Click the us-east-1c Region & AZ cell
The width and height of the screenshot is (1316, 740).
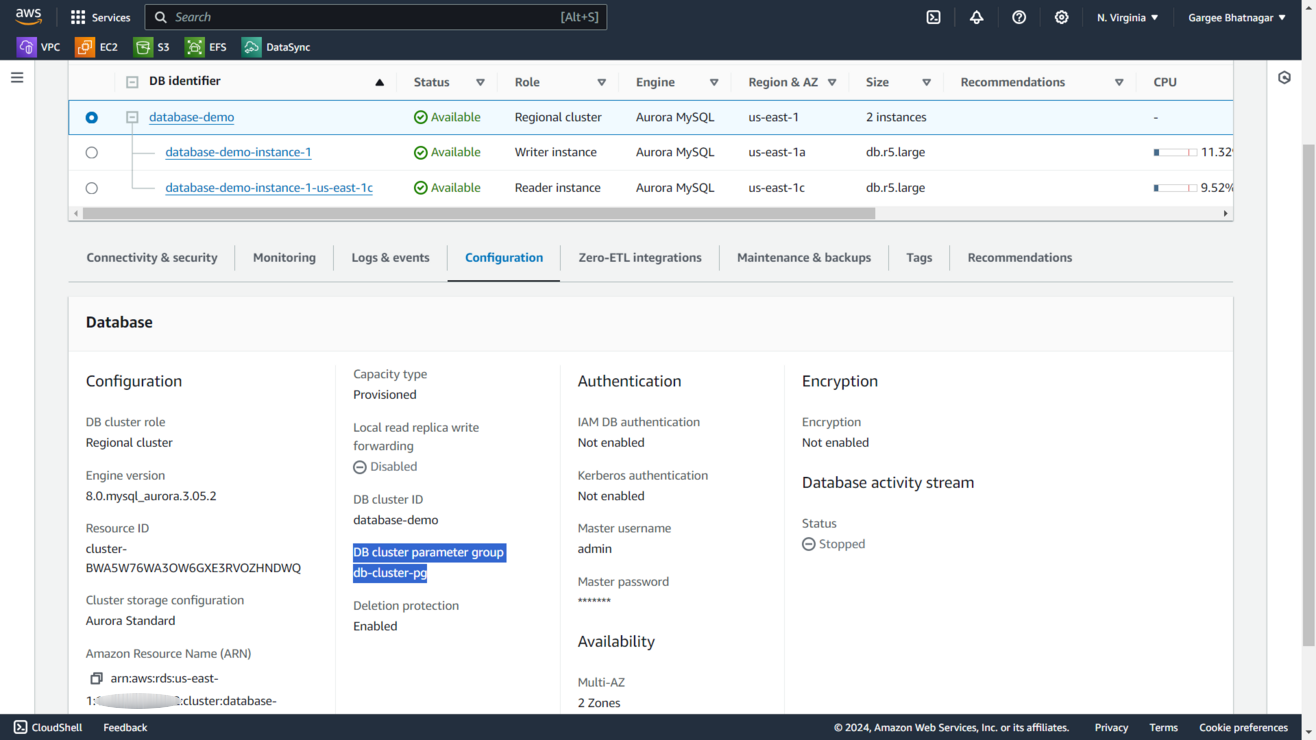point(777,187)
